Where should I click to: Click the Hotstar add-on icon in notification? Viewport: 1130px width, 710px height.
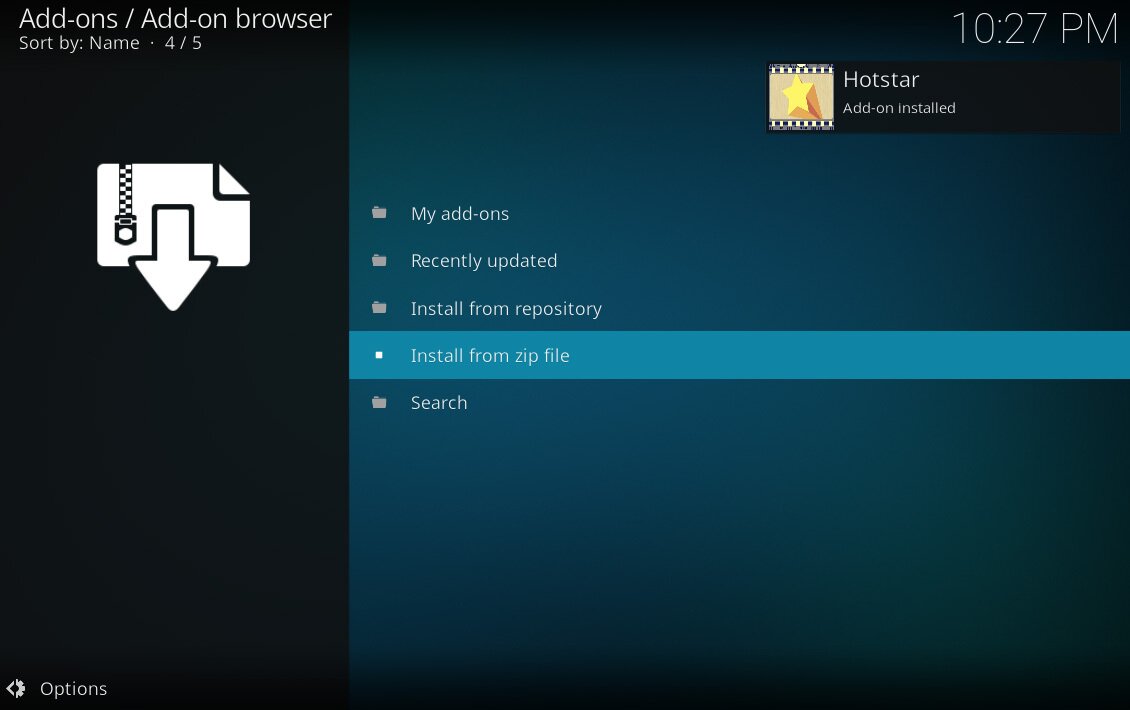801,97
